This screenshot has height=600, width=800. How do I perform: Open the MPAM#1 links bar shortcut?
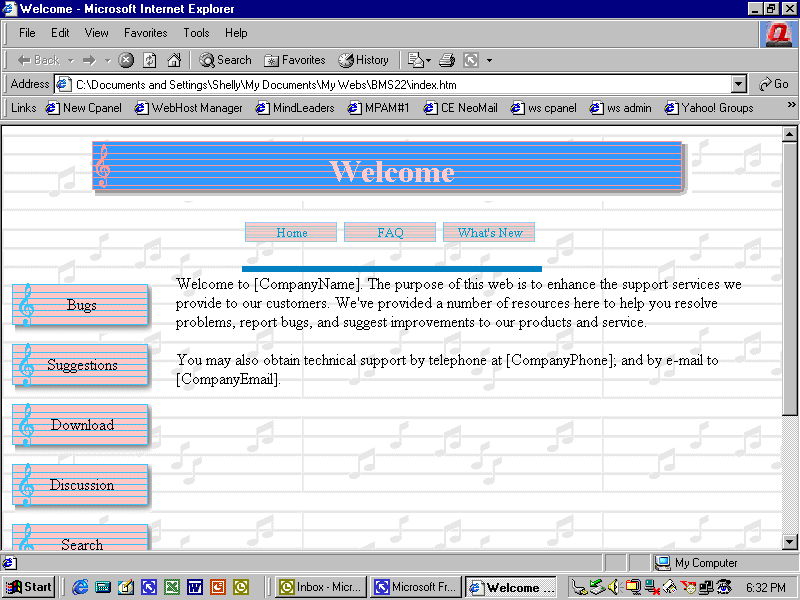378,108
